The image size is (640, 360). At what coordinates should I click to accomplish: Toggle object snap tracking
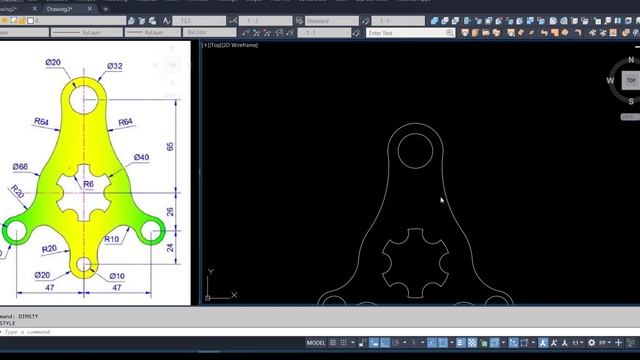[x=431, y=343]
